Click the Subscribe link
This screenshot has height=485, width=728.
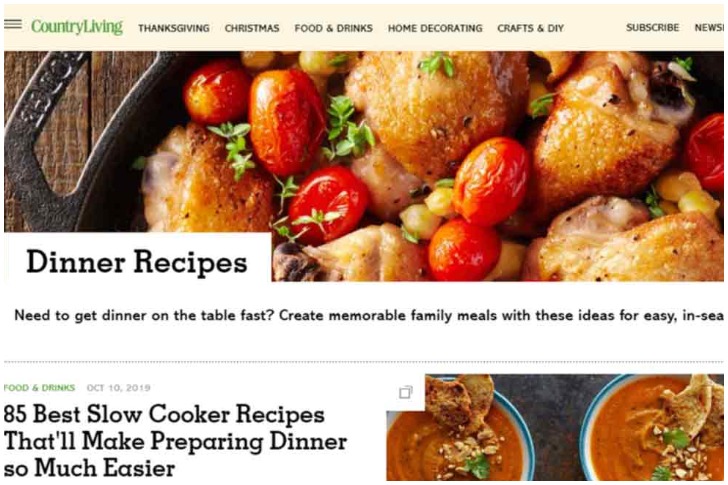[x=652, y=28]
